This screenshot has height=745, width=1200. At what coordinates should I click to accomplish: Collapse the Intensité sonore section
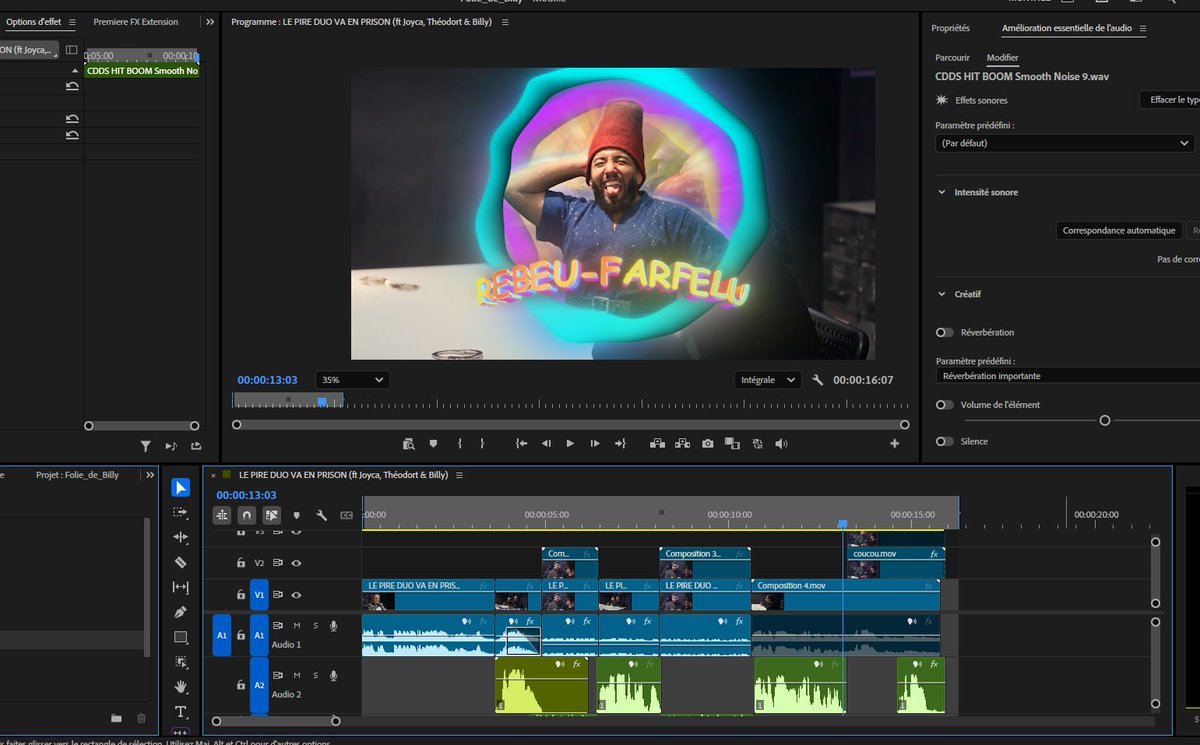[942, 192]
